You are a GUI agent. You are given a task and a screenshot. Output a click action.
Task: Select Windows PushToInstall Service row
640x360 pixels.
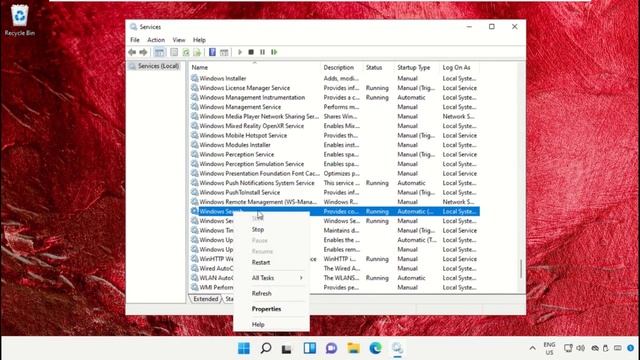tap(334, 192)
